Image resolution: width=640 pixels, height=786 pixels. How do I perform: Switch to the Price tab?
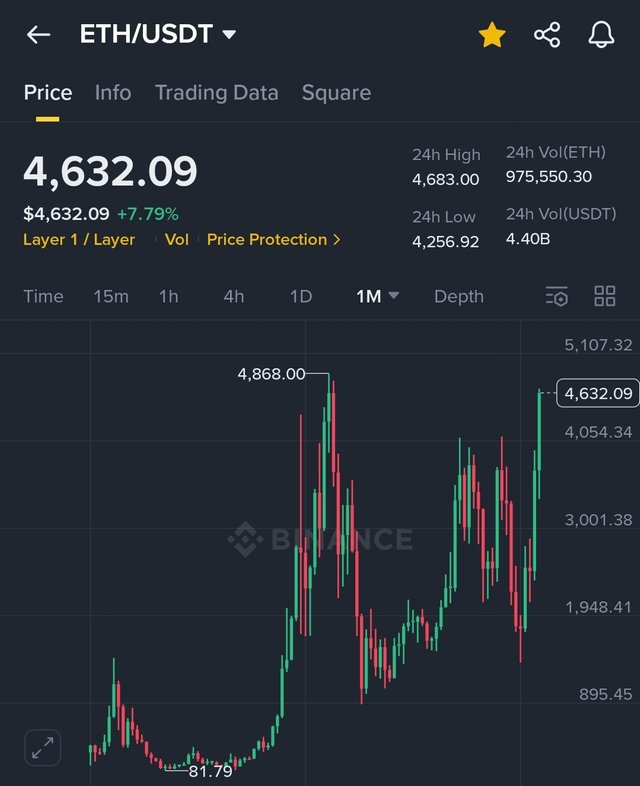48,93
